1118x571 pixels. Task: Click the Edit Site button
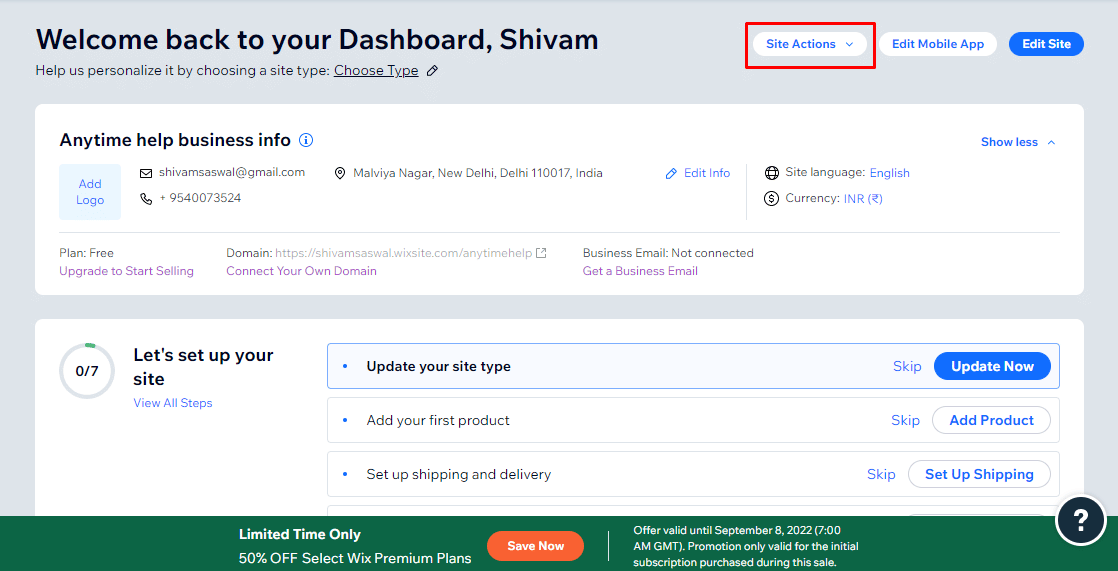(1046, 44)
